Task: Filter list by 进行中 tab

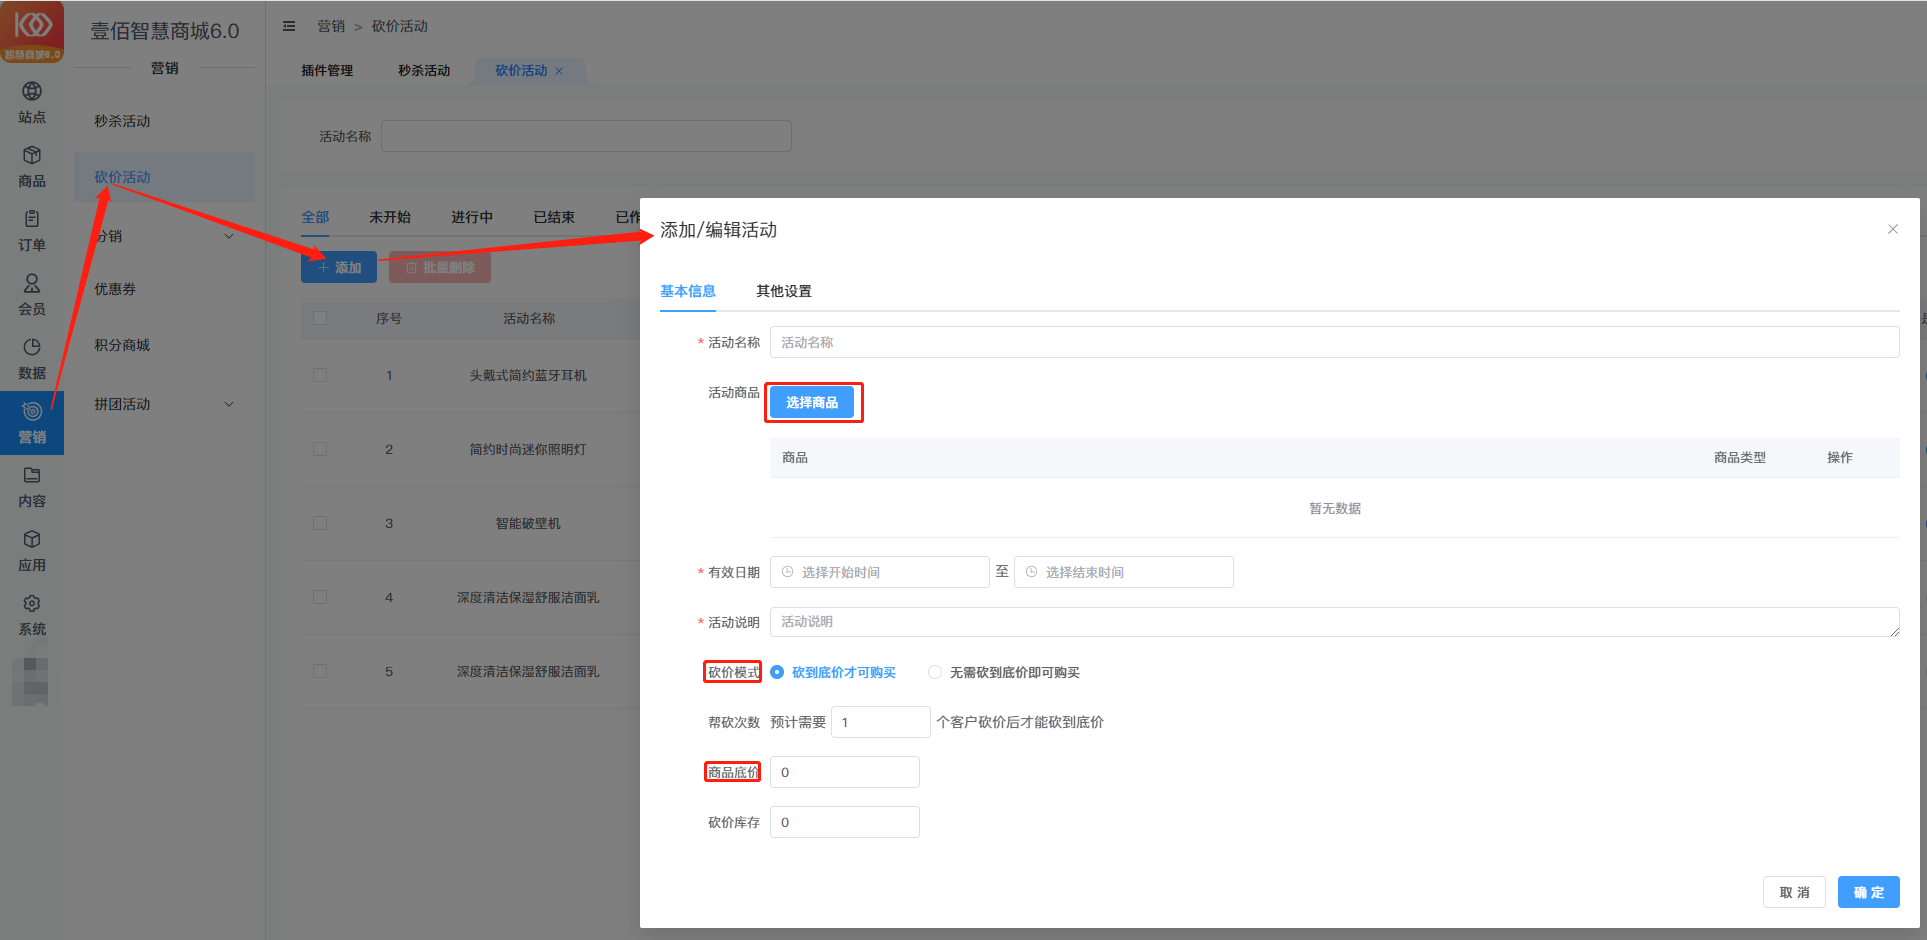Action: point(472,217)
